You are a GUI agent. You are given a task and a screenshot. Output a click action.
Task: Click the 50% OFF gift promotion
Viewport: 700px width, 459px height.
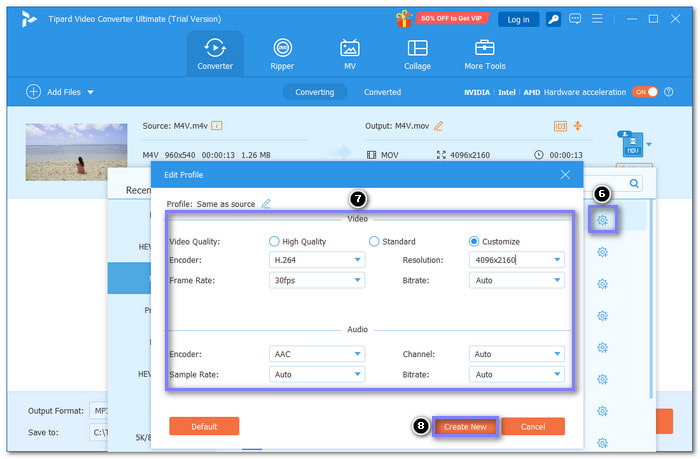[442, 18]
